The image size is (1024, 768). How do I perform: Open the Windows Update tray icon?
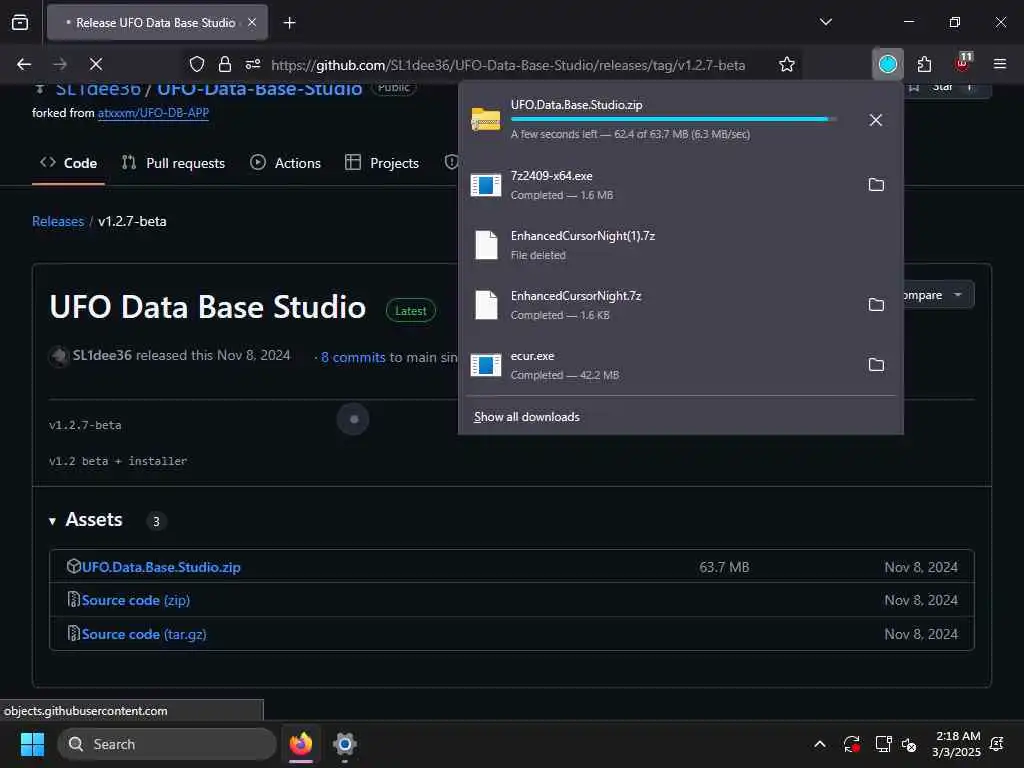coord(852,744)
